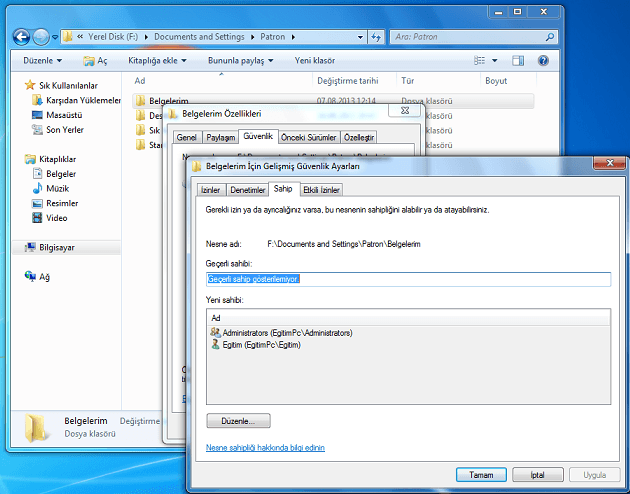The image size is (630, 494).
Task: Click the Geçerli sahibi text field
Action: [x=408, y=279]
